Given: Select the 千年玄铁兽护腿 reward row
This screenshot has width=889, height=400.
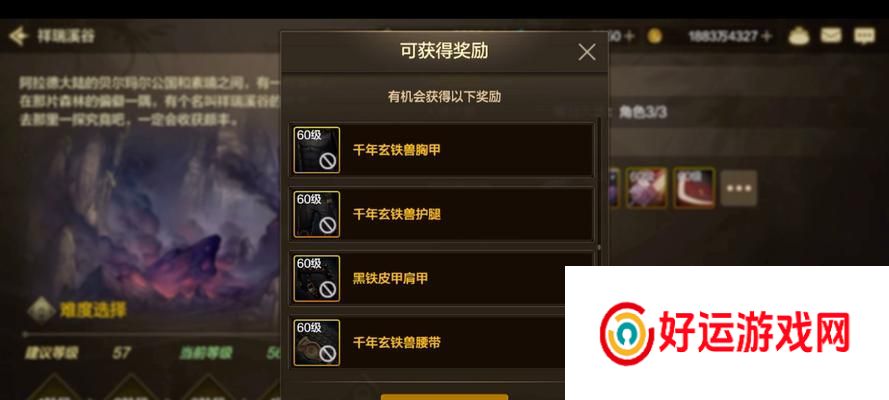Looking at the screenshot, I should [442, 214].
